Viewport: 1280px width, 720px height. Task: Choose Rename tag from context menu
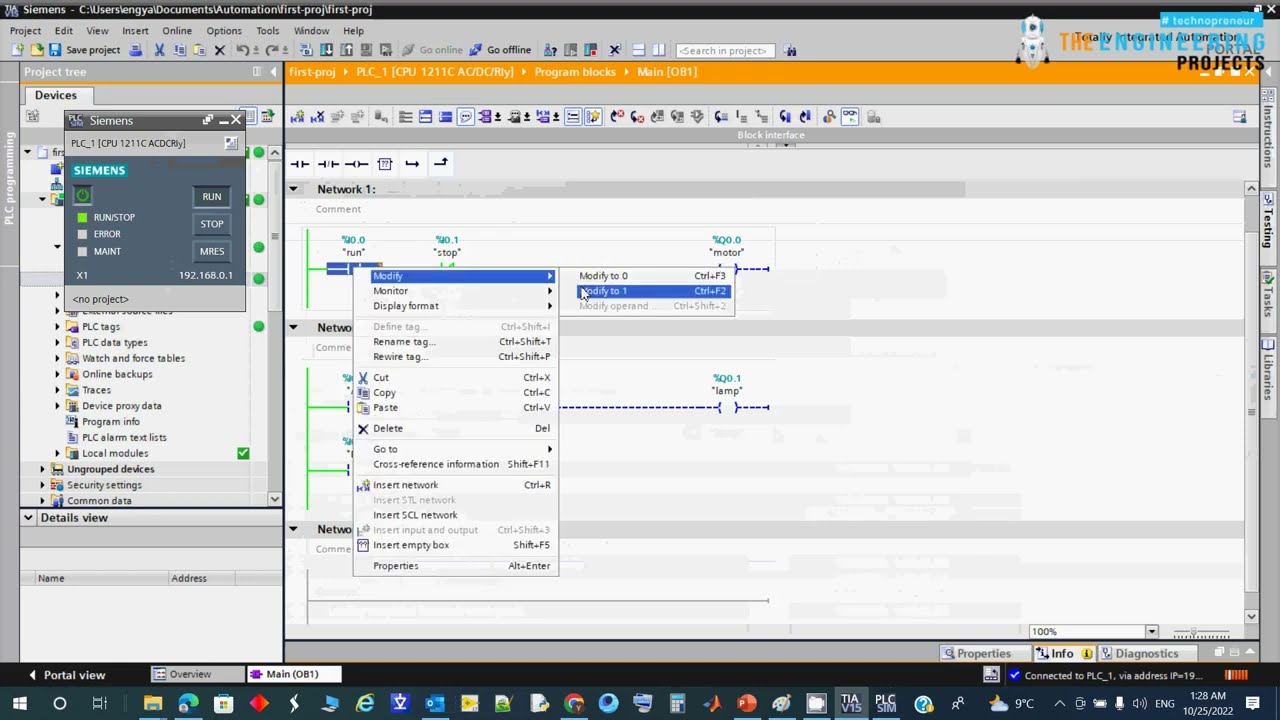pos(455,342)
